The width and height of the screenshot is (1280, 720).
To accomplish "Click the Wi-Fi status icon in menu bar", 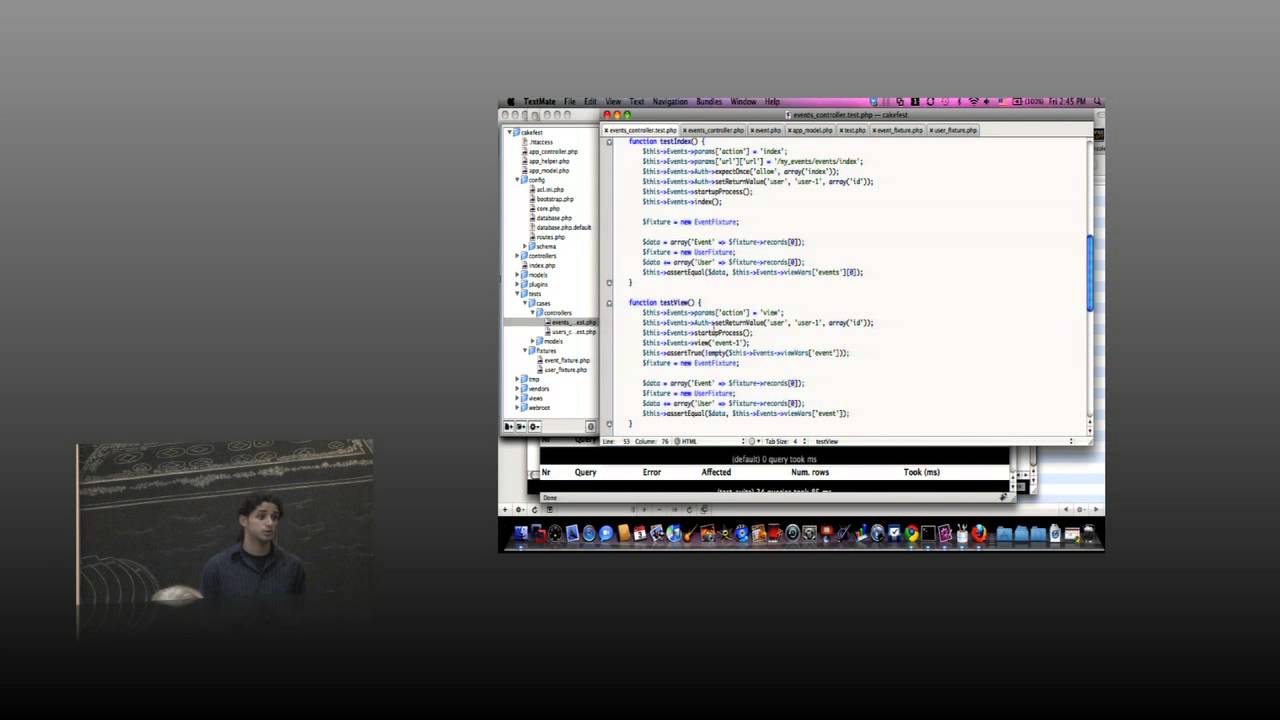I will pos(973,101).
